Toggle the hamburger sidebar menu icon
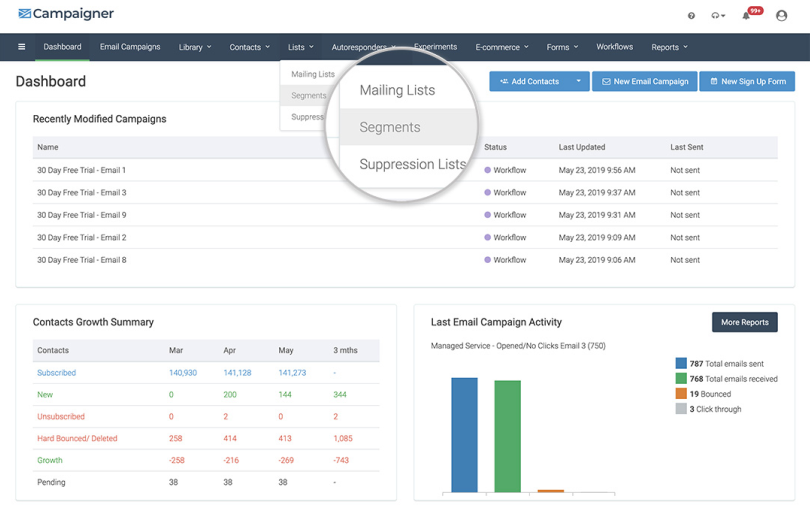The height and width of the screenshot is (530, 810). click(x=22, y=47)
